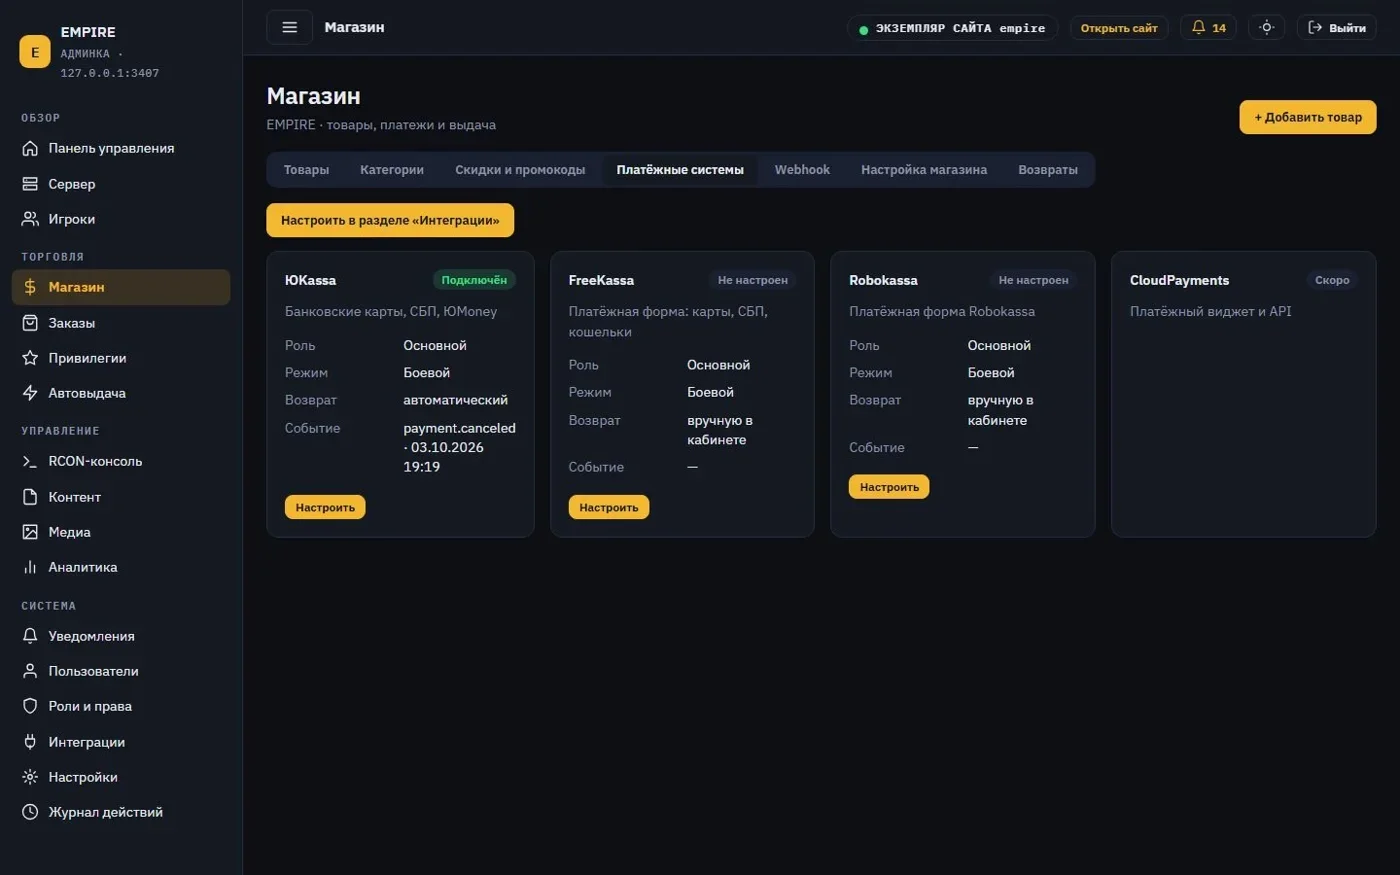
Task: Click Настроить в разделе «Интеграции» button
Action: click(x=390, y=220)
